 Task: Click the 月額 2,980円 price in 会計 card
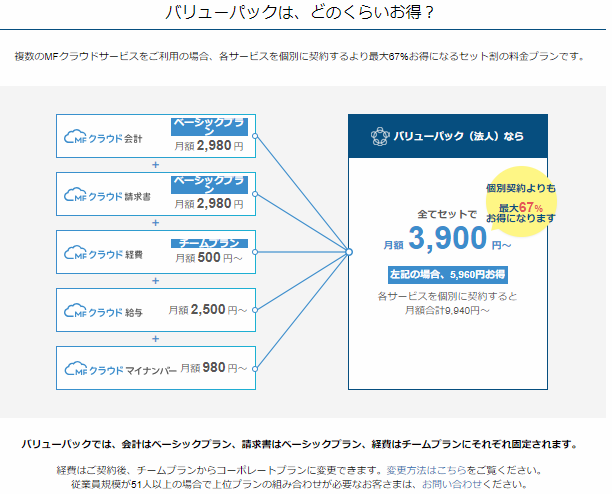coord(209,146)
